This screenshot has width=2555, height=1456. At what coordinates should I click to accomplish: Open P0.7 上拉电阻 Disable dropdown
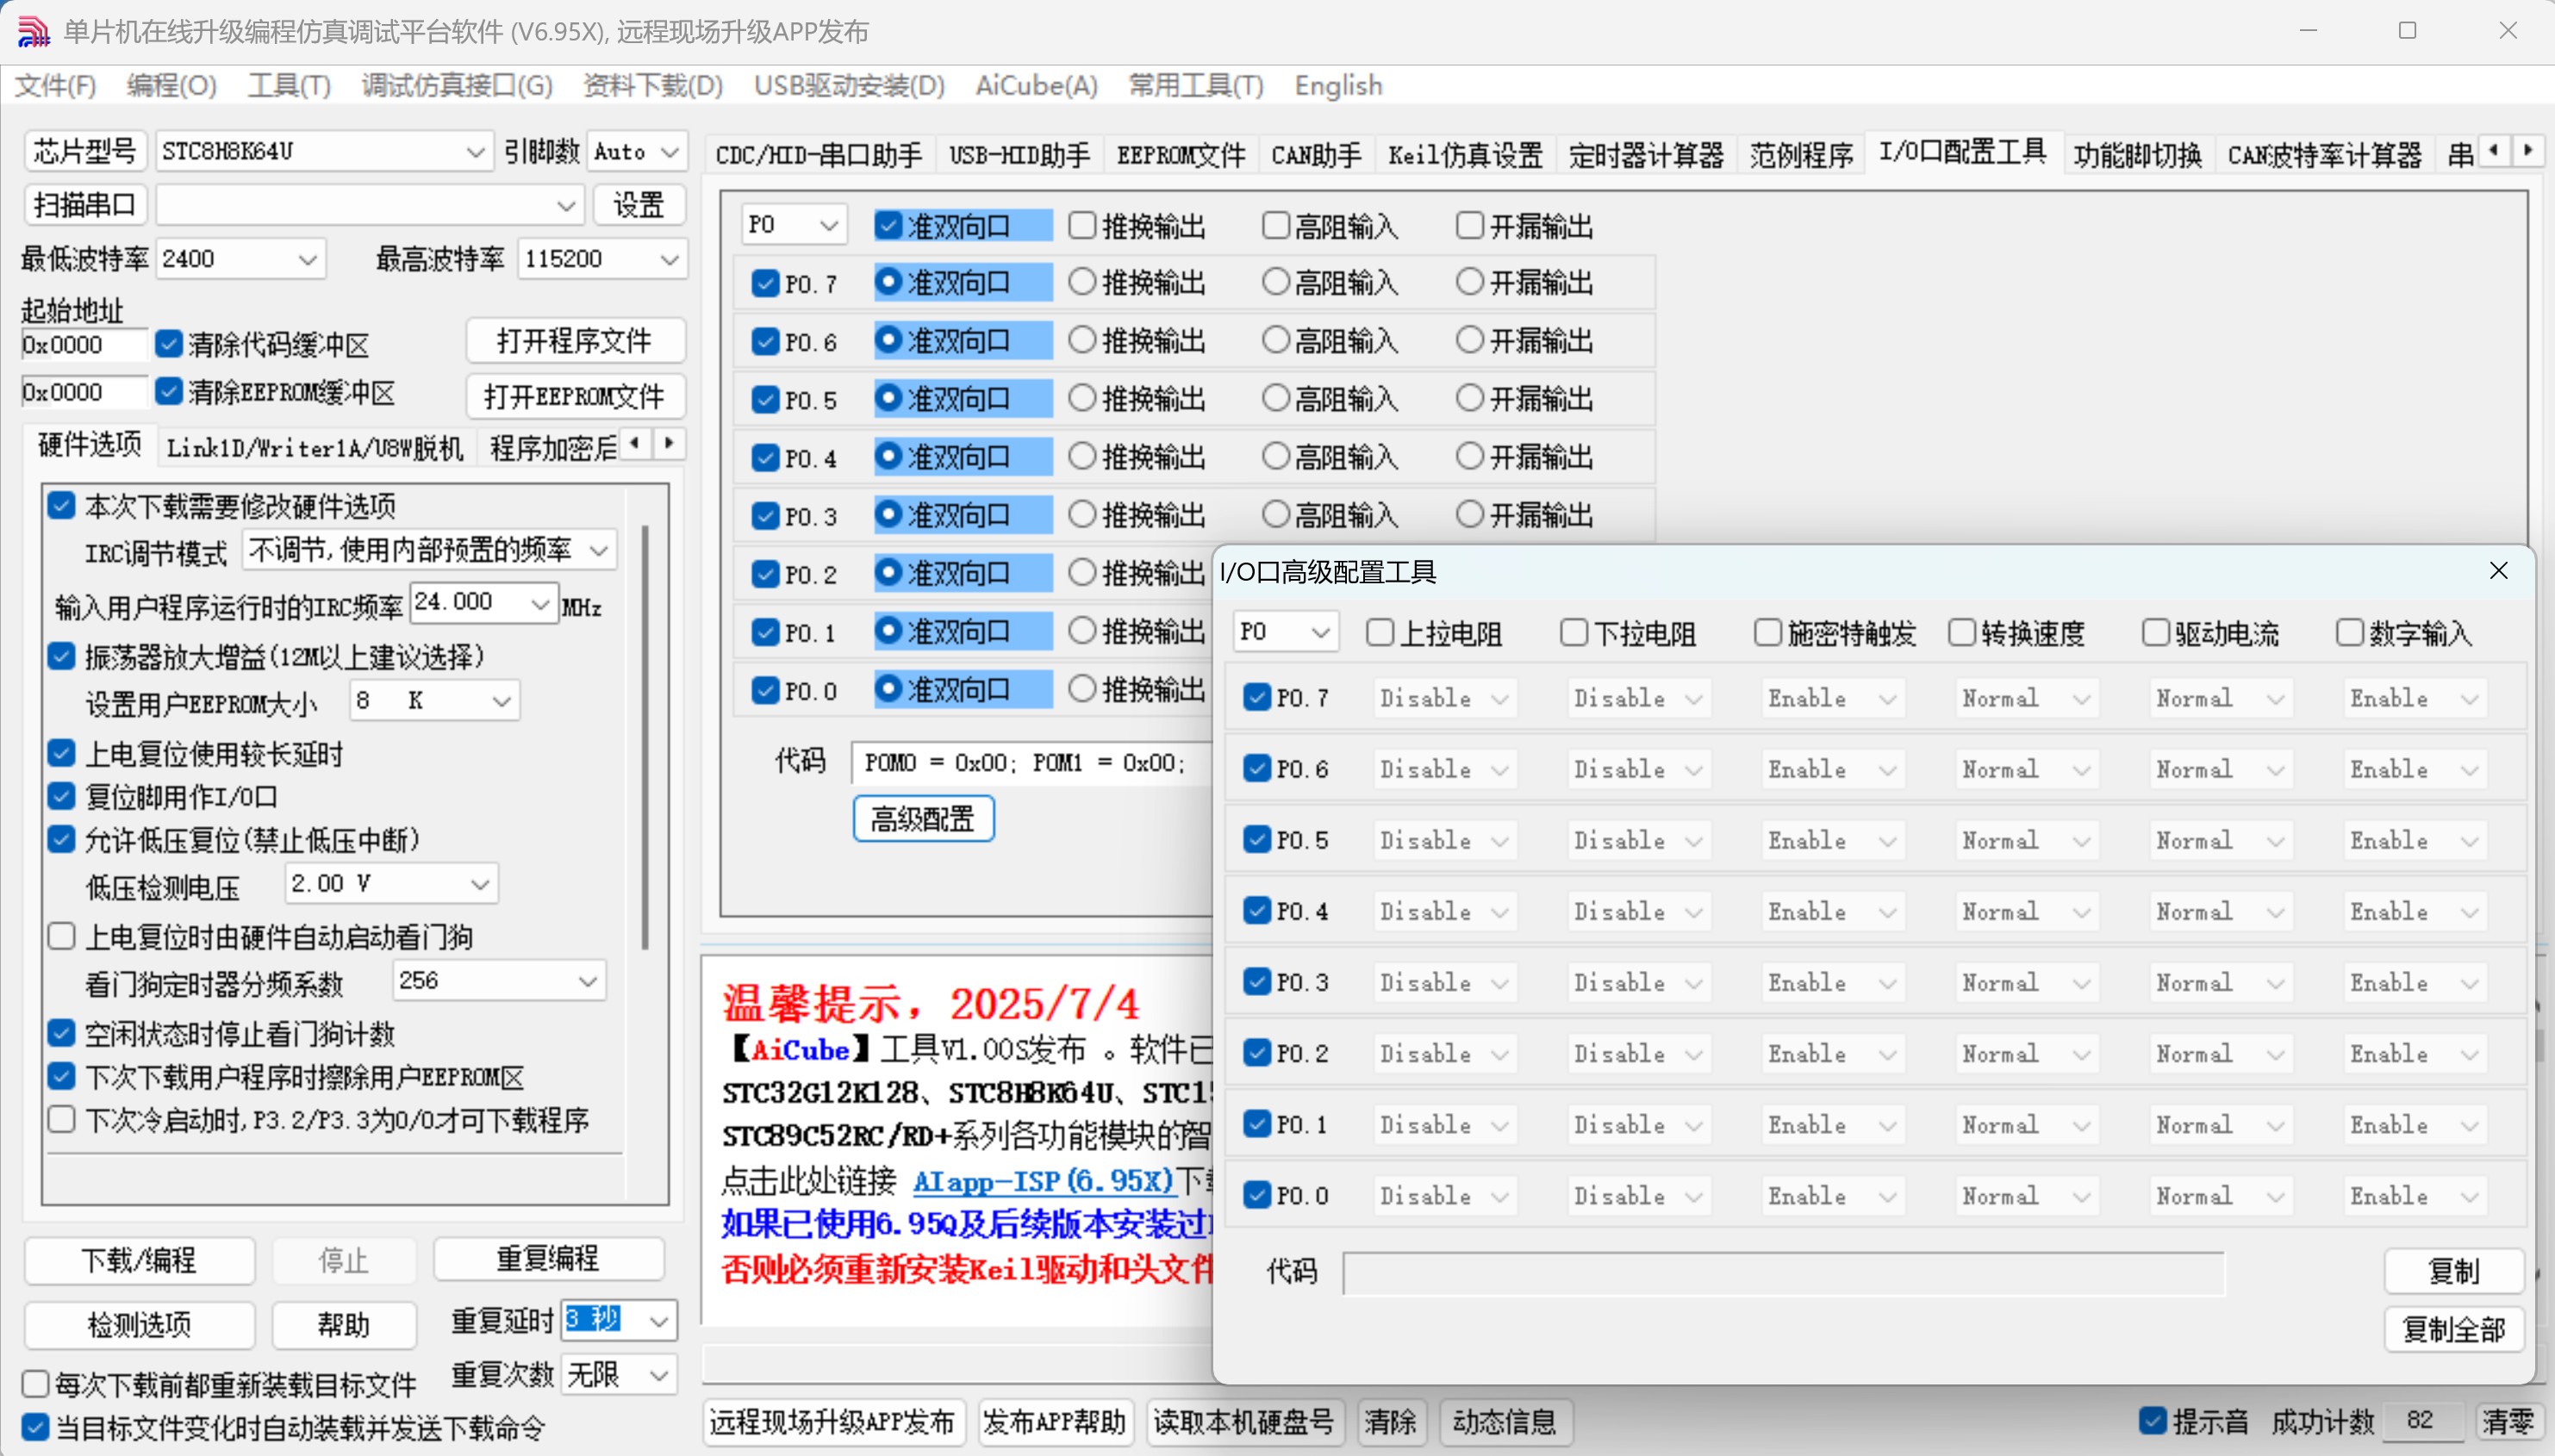[1443, 698]
